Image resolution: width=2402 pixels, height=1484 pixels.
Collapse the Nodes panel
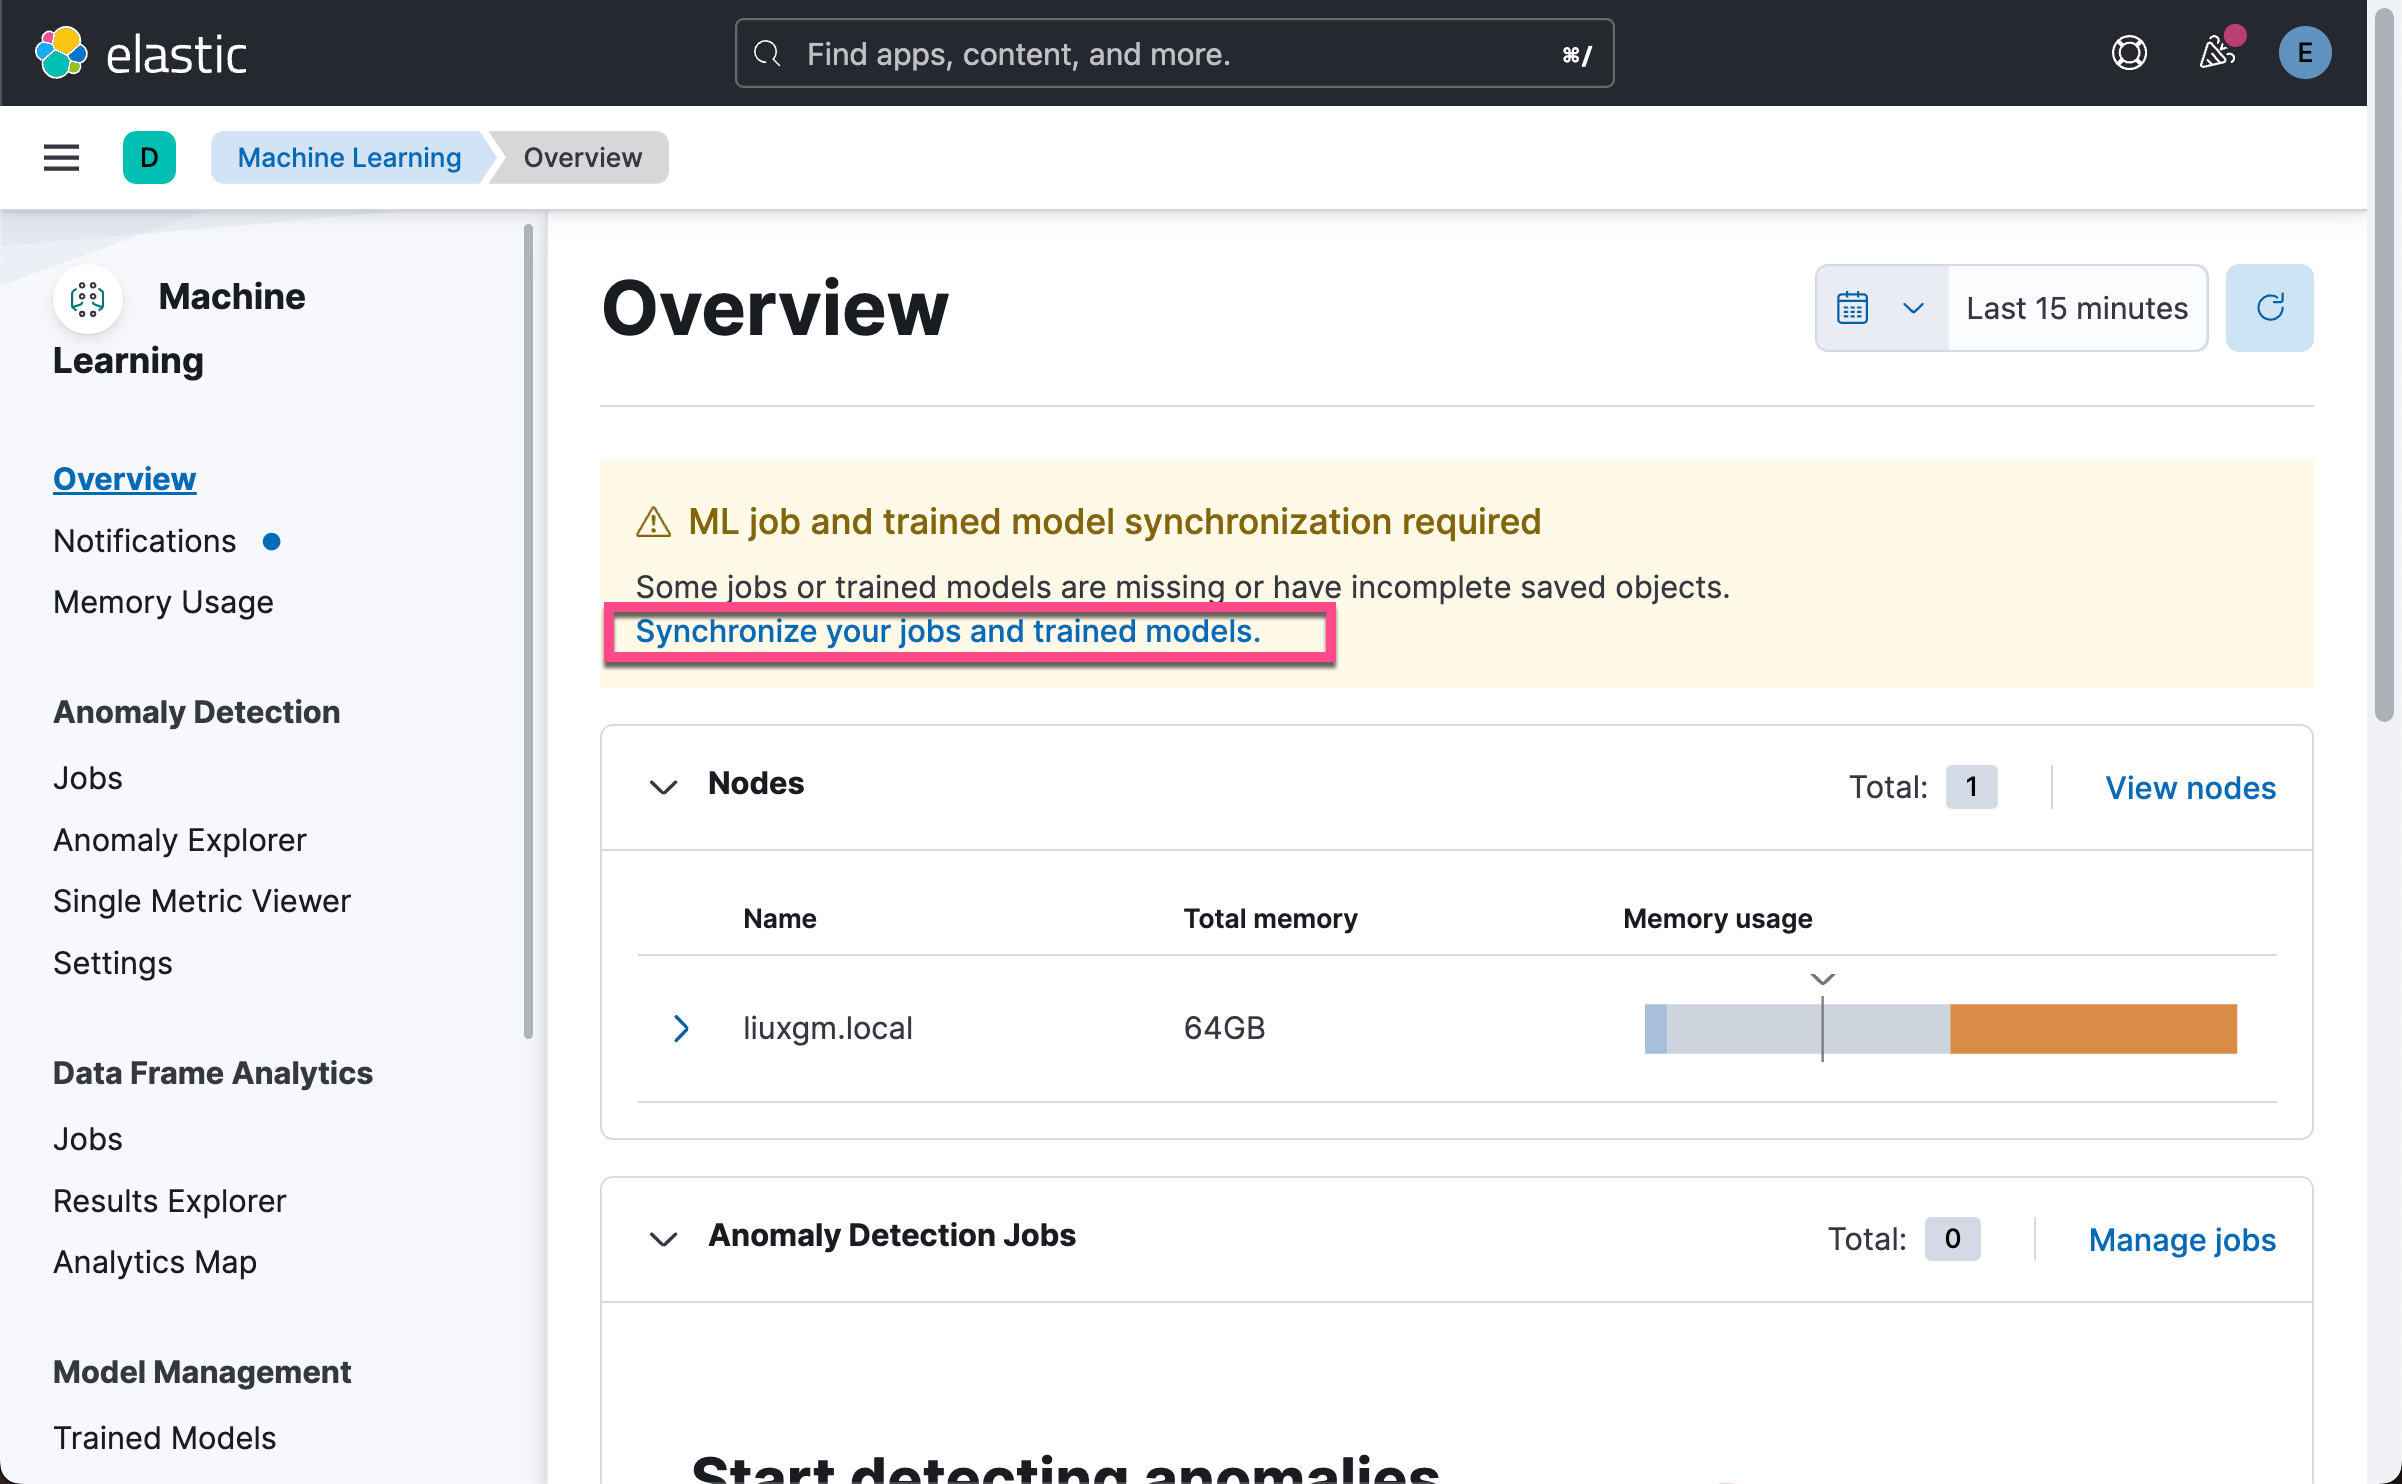(x=663, y=786)
